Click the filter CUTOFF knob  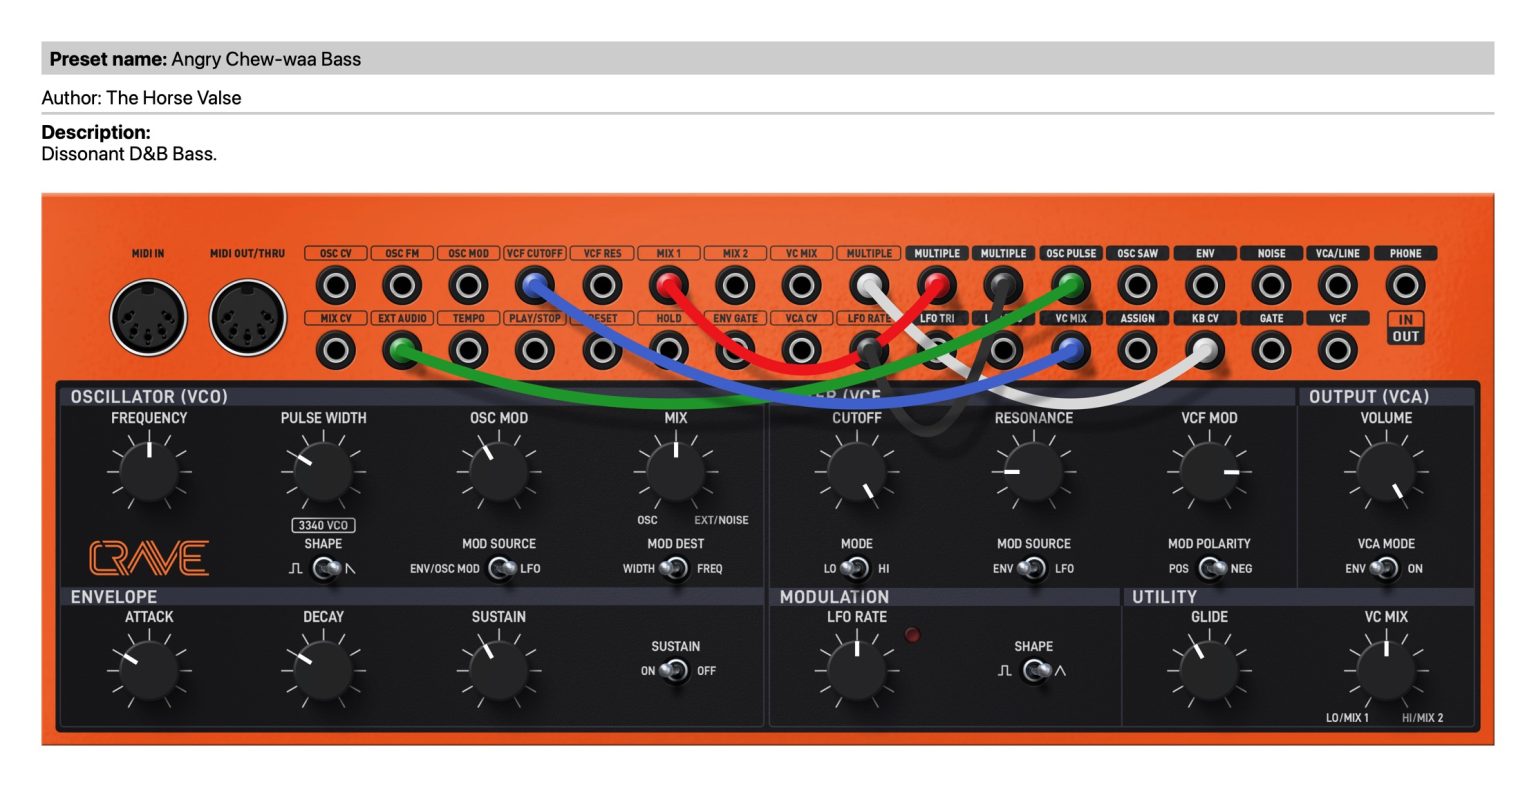pos(857,471)
